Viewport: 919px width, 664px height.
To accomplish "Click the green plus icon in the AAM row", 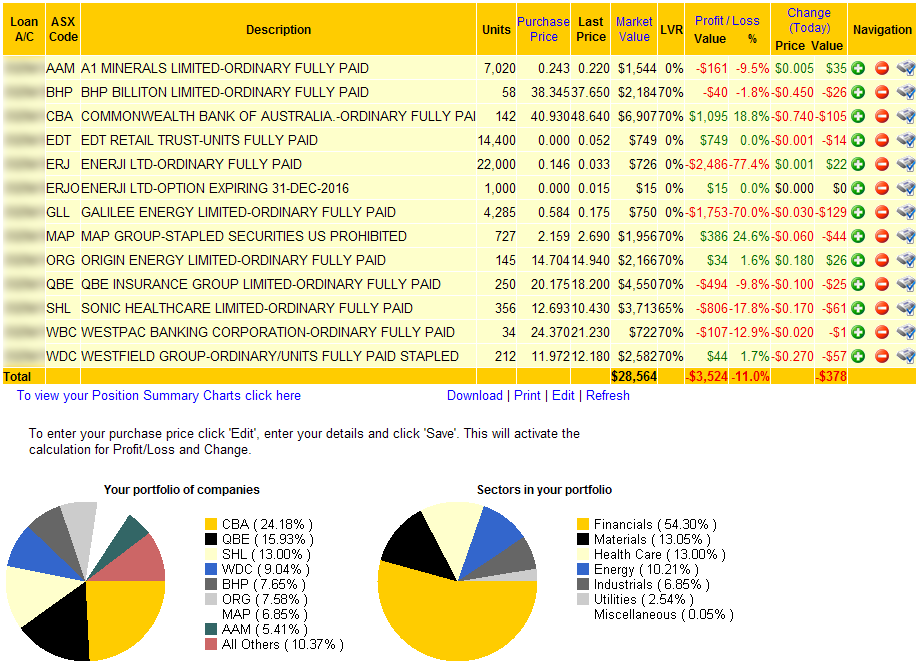I will [x=858, y=69].
